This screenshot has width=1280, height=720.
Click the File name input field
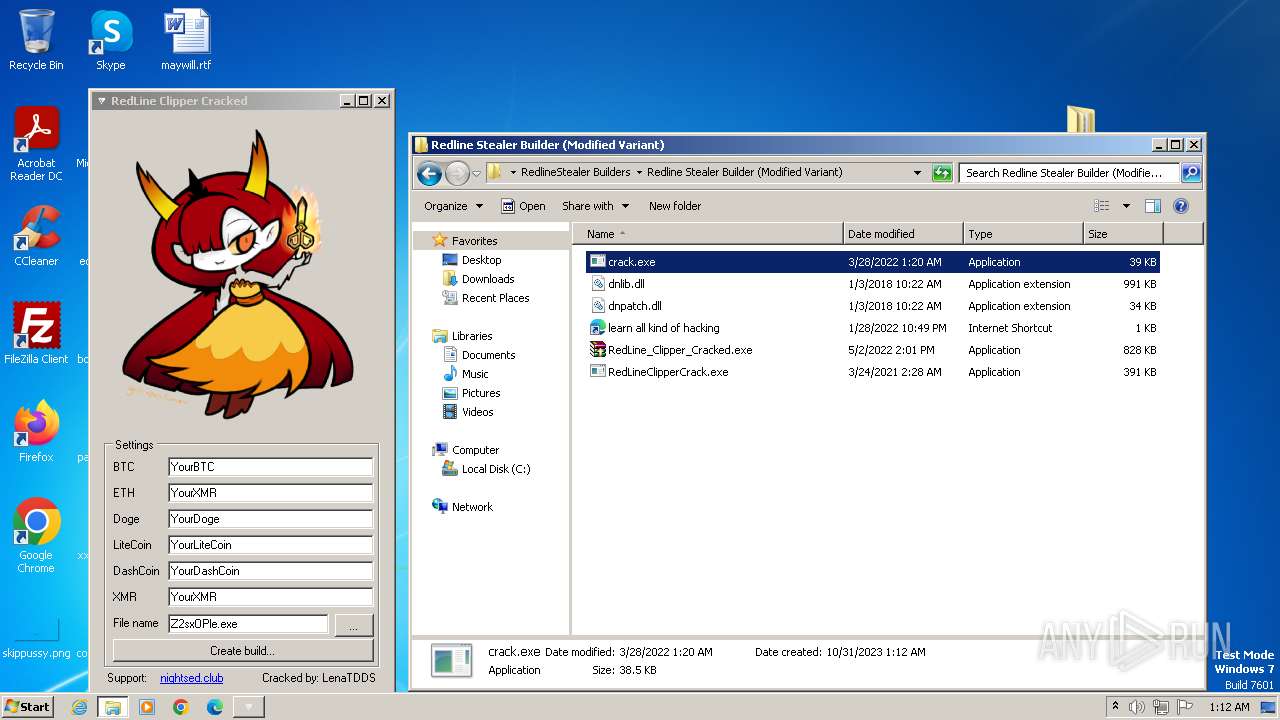pyautogui.click(x=247, y=623)
